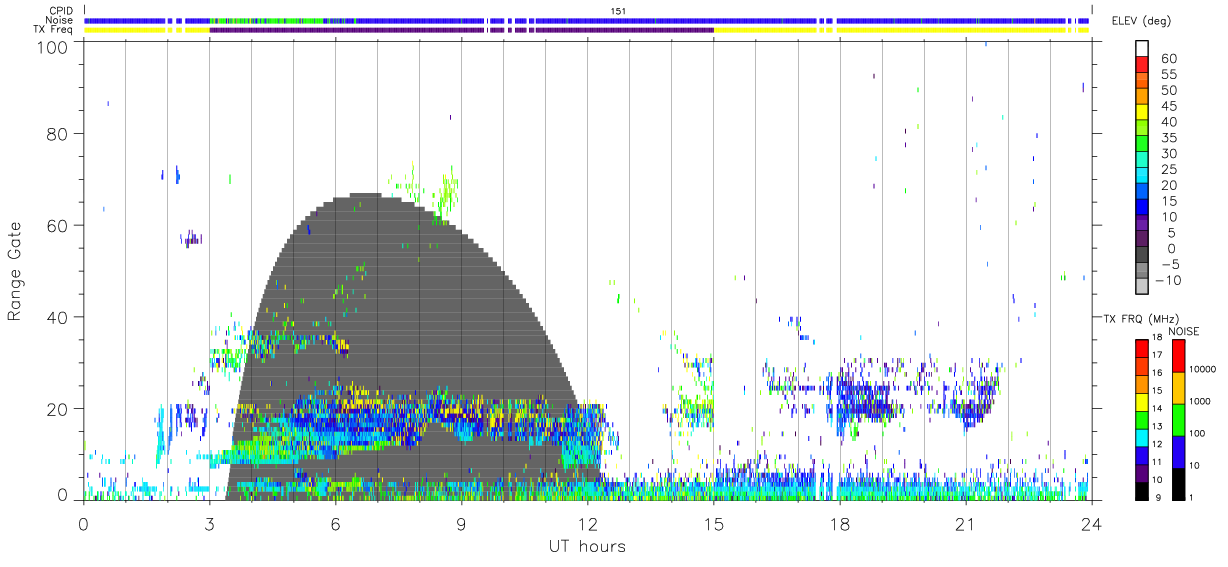Click the 'NOISE' legend title above its colorbar
Viewport: 1228px width, 567px height.
[x=1184, y=331]
